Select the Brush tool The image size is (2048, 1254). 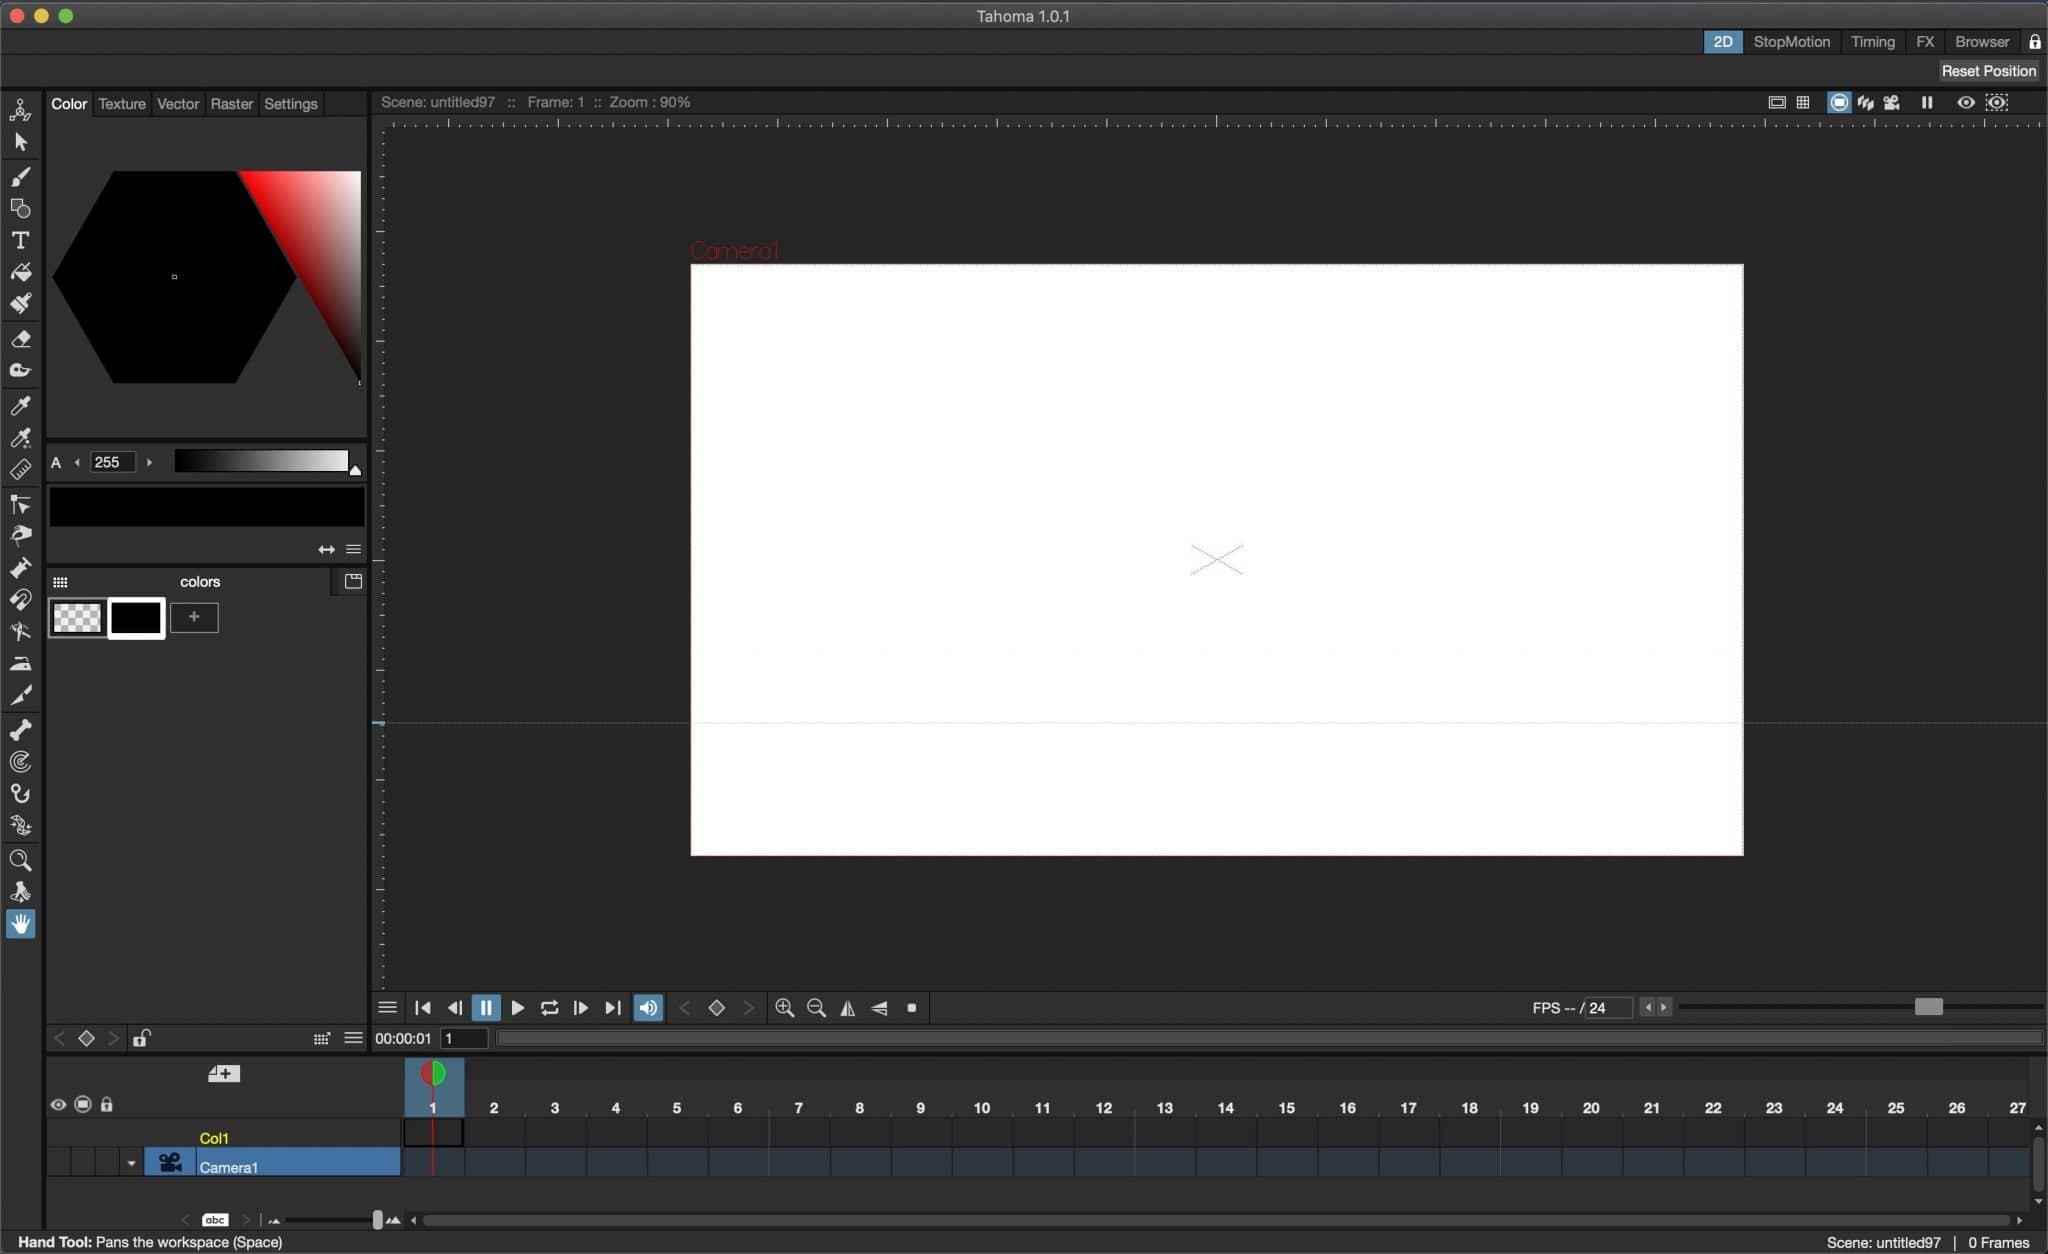tap(20, 176)
